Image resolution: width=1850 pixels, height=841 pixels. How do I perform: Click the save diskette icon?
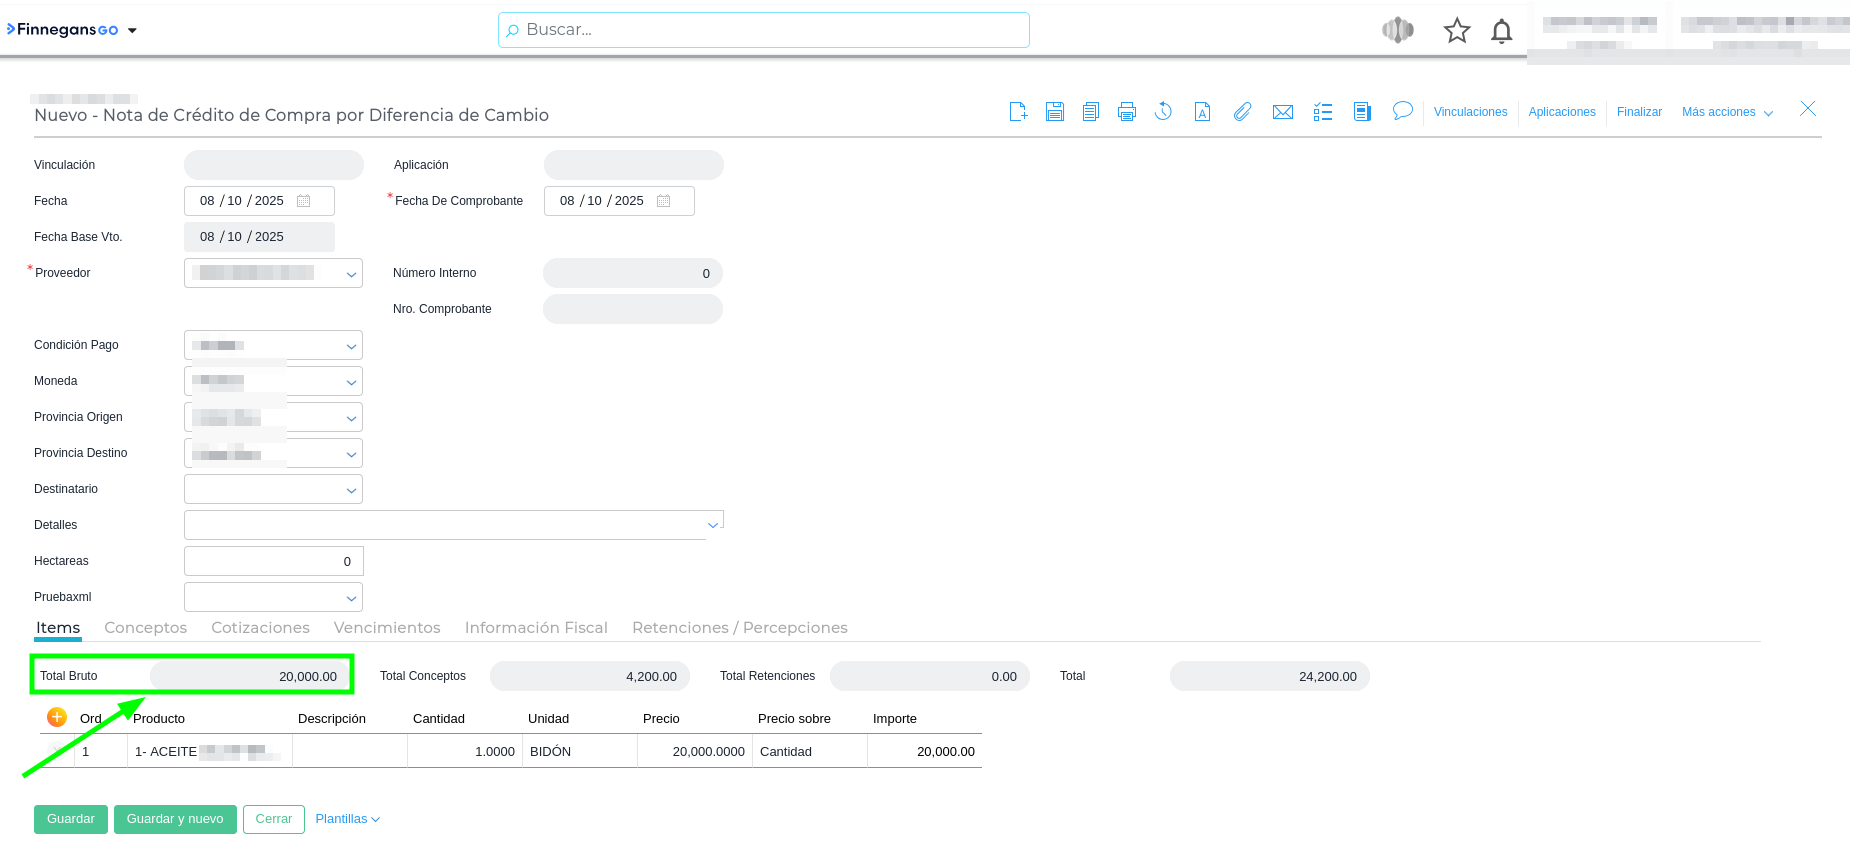(1055, 112)
